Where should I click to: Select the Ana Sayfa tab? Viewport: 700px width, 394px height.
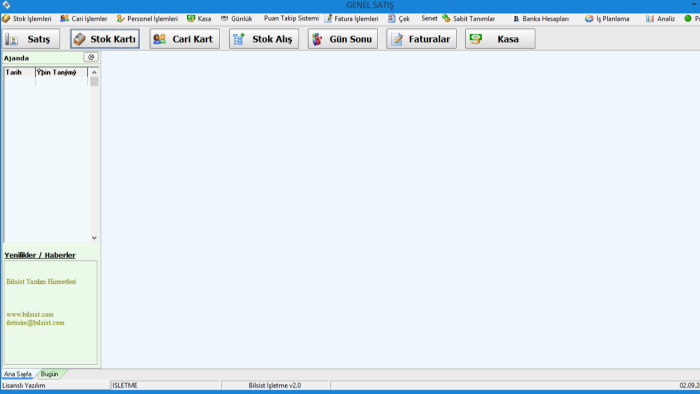[18, 374]
